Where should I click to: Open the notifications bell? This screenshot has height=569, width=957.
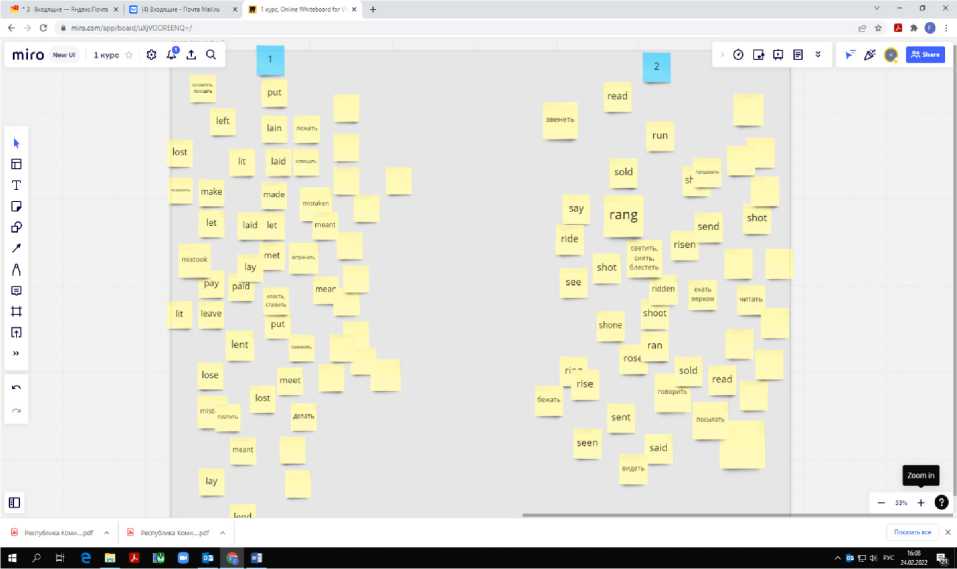coord(172,54)
